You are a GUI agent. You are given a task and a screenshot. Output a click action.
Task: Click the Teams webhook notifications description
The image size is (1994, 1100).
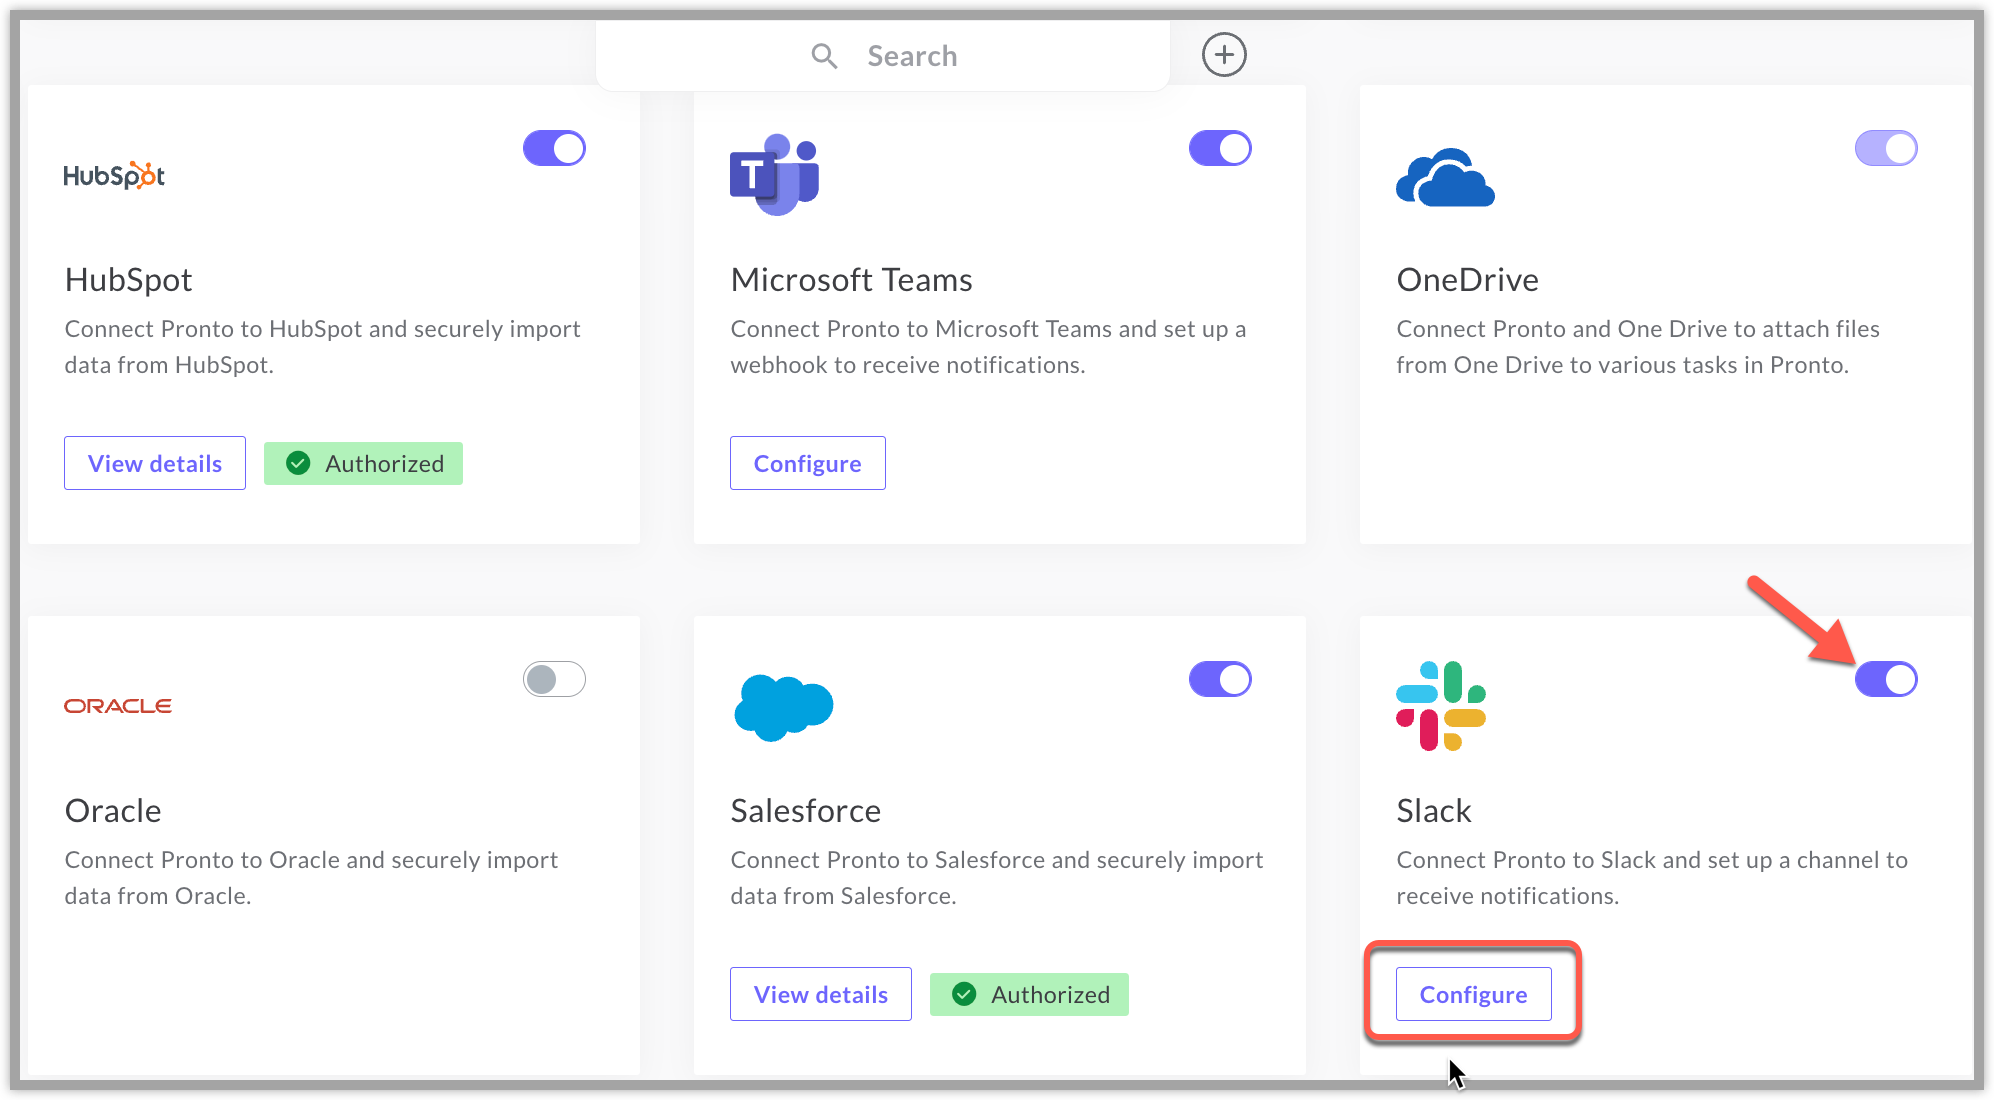988,347
